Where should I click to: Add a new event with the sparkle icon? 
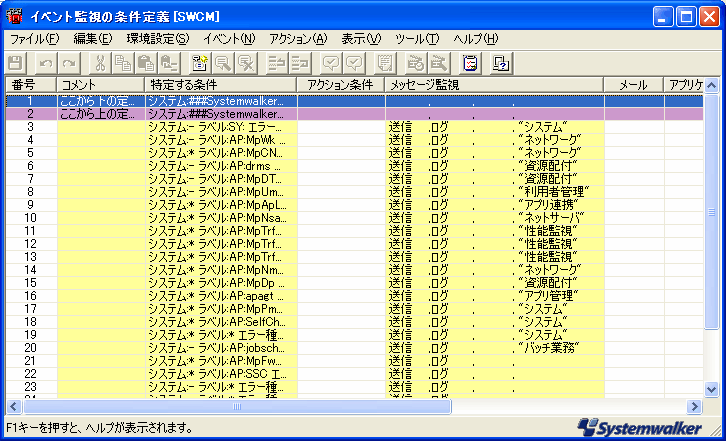[x=200, y=63]
